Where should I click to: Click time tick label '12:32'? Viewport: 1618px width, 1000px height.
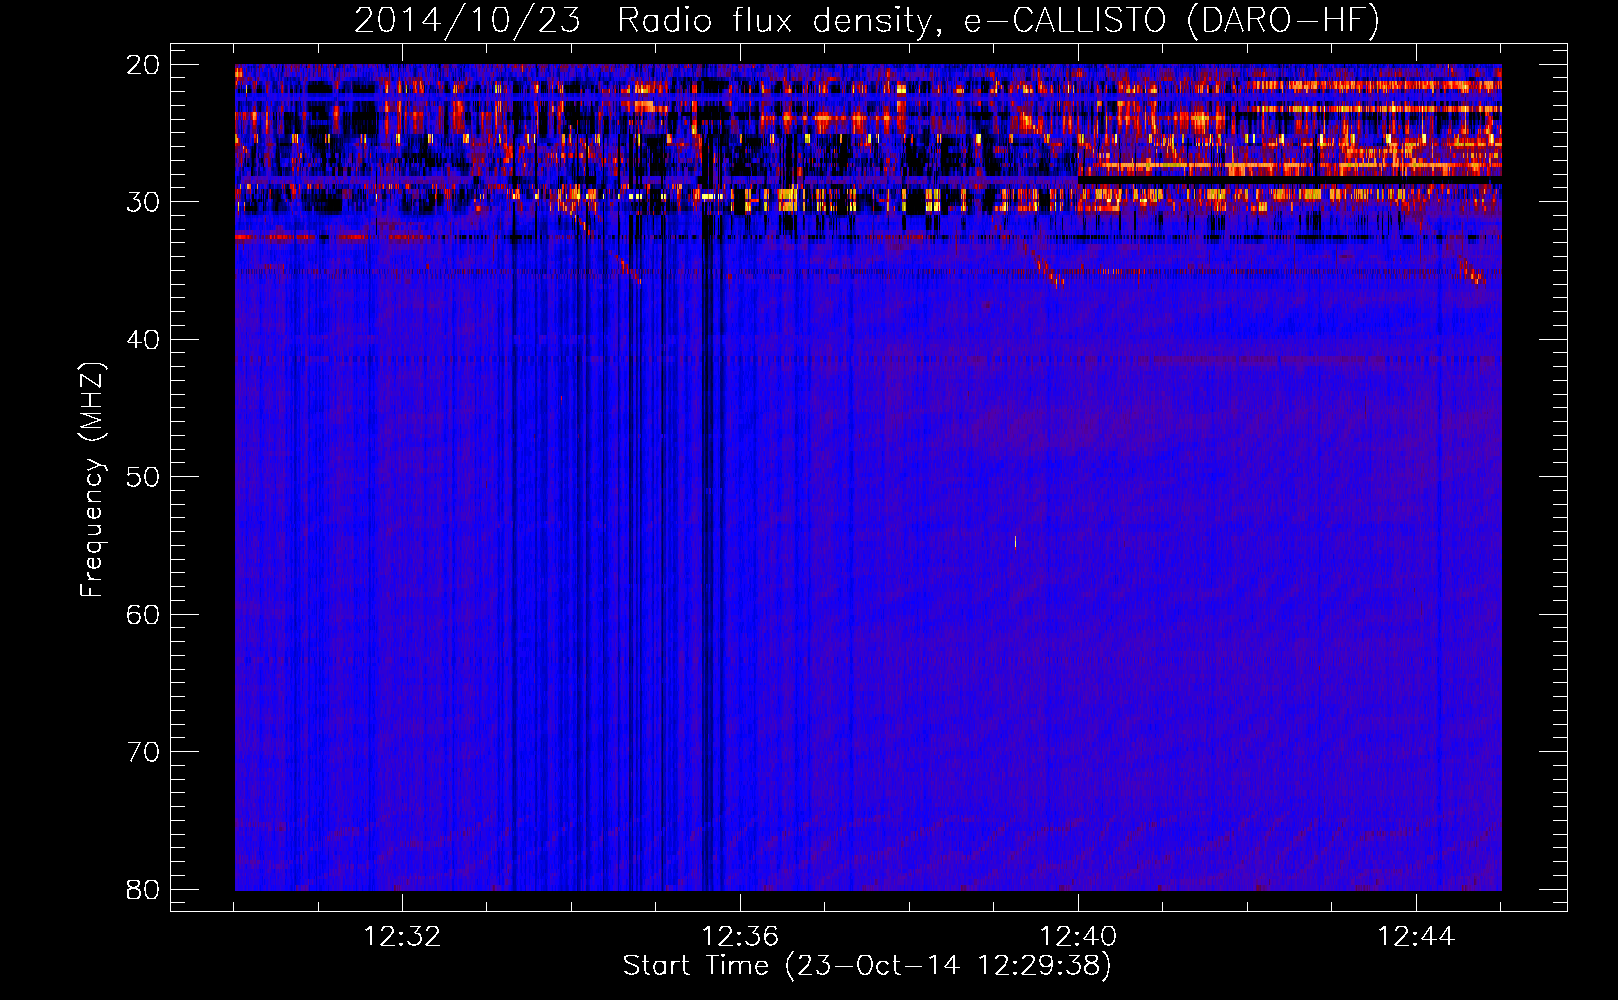tap(402, 937)
